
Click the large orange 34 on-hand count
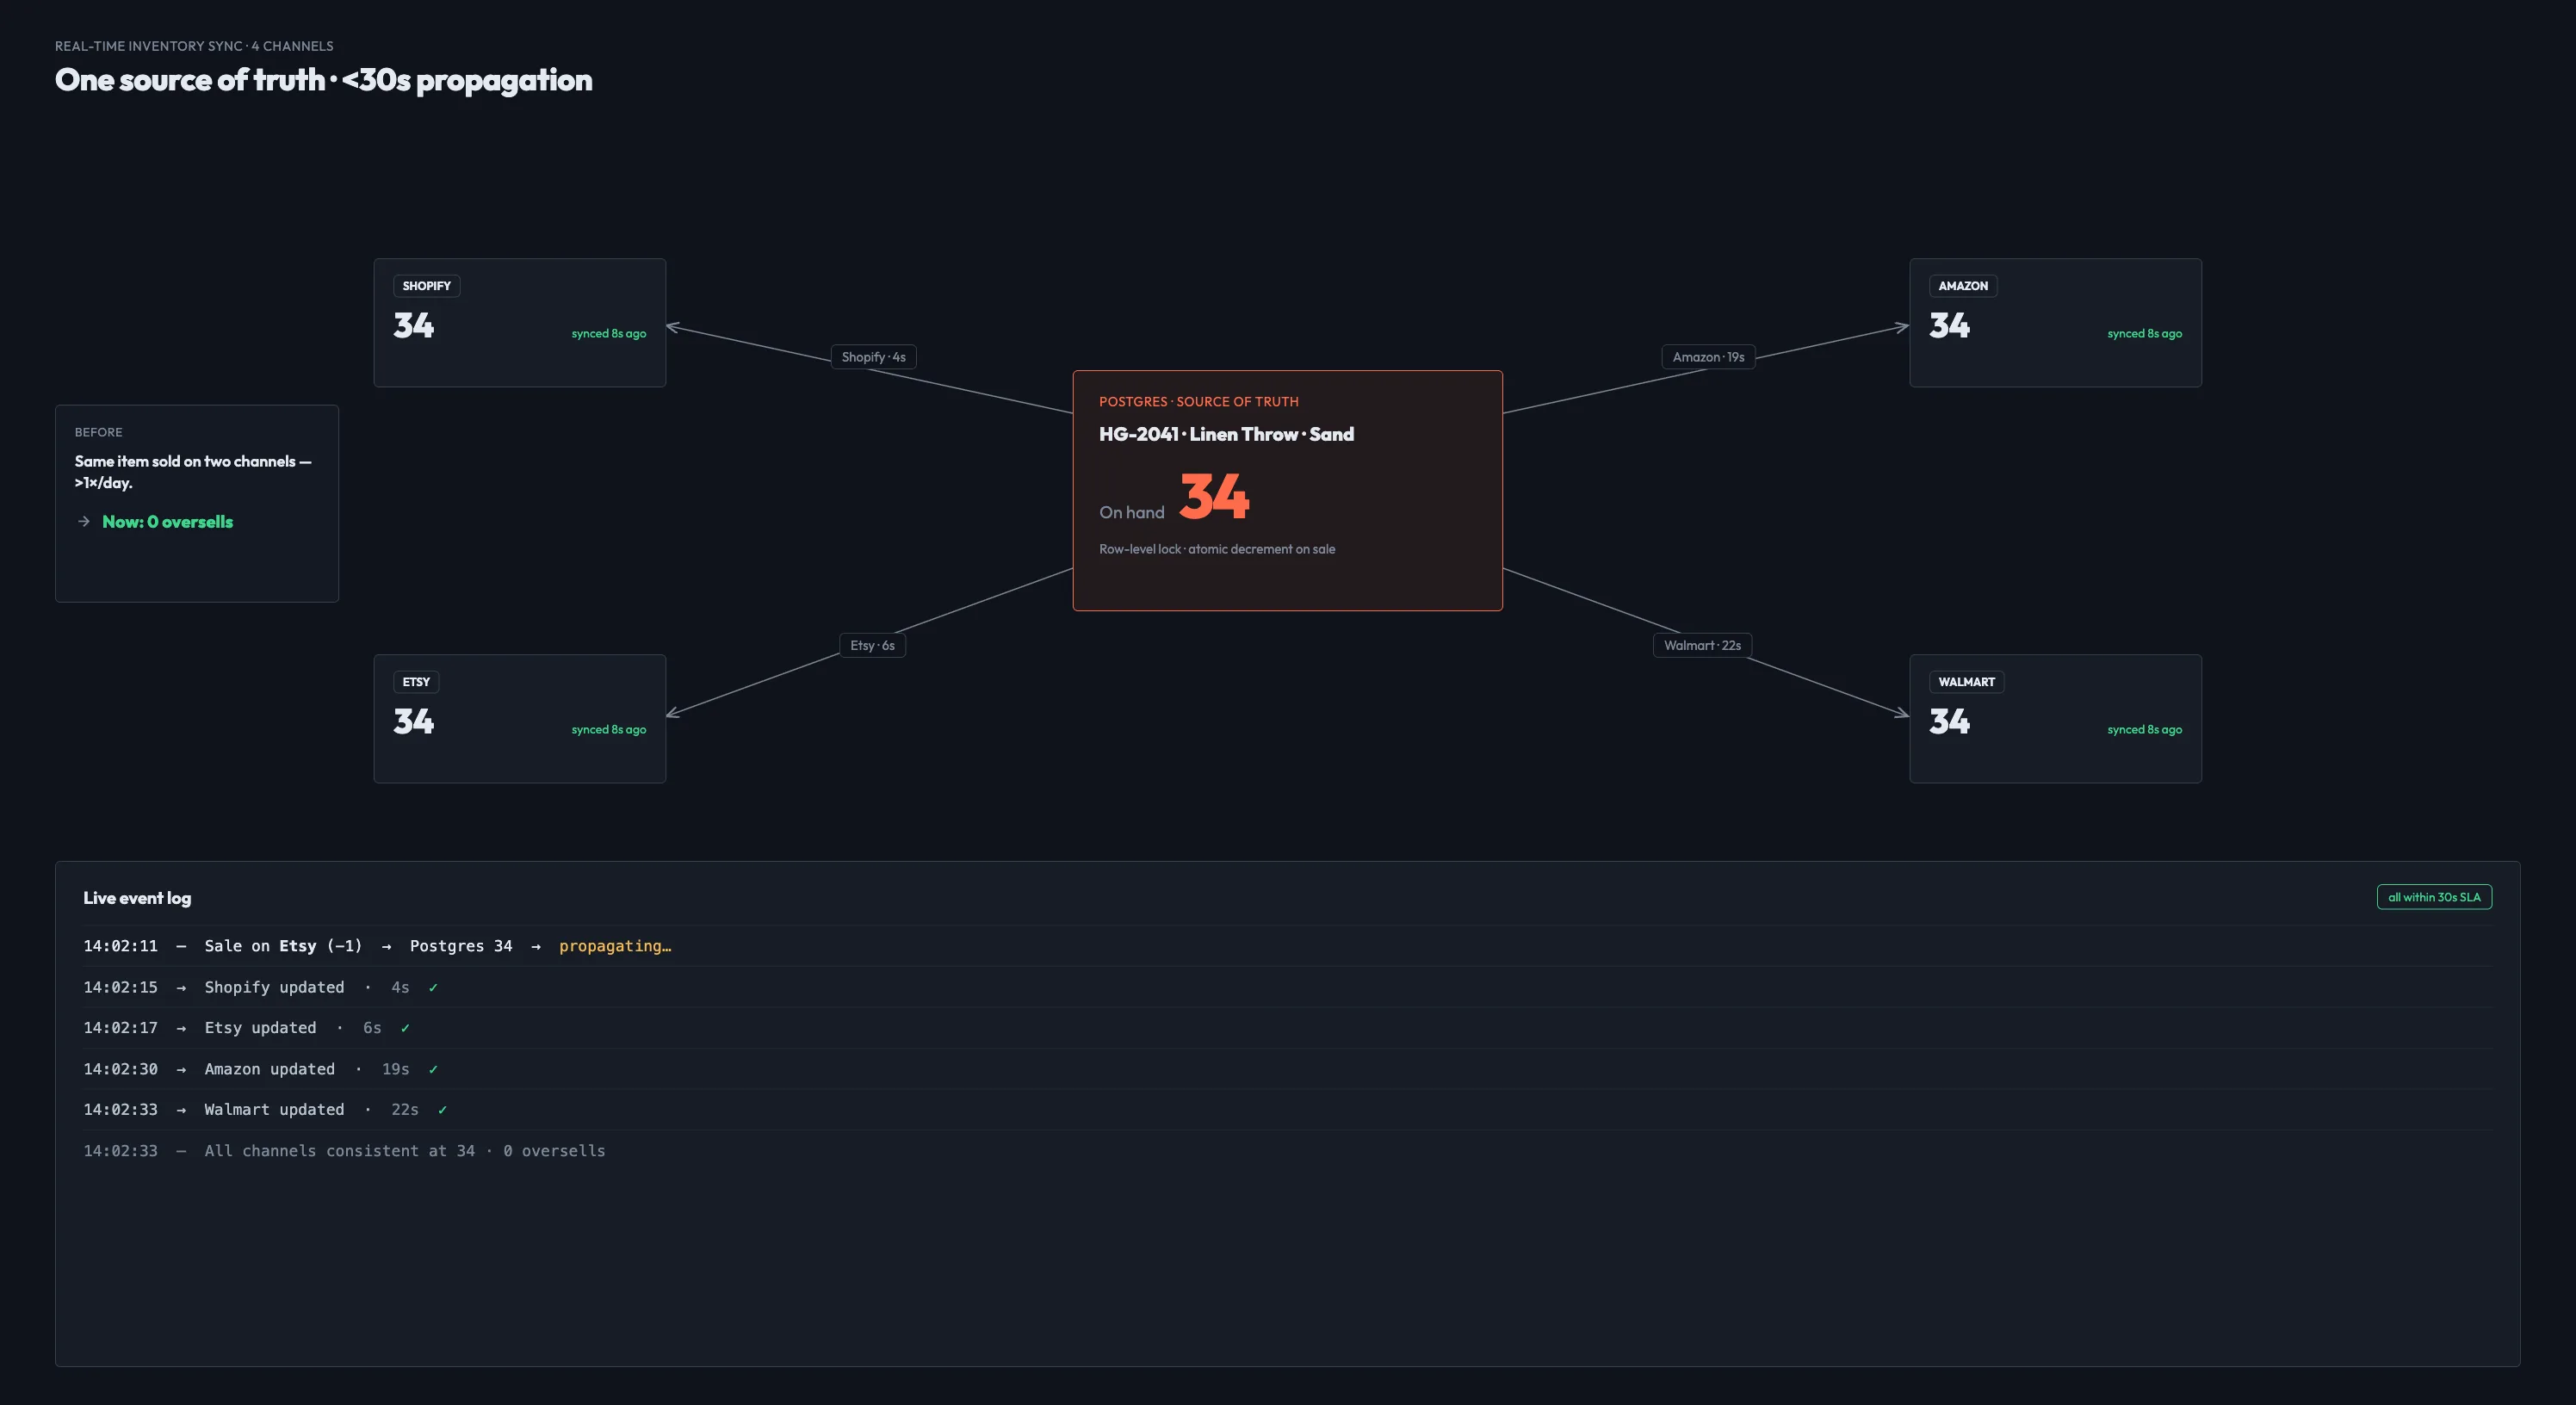(1214, 496)
